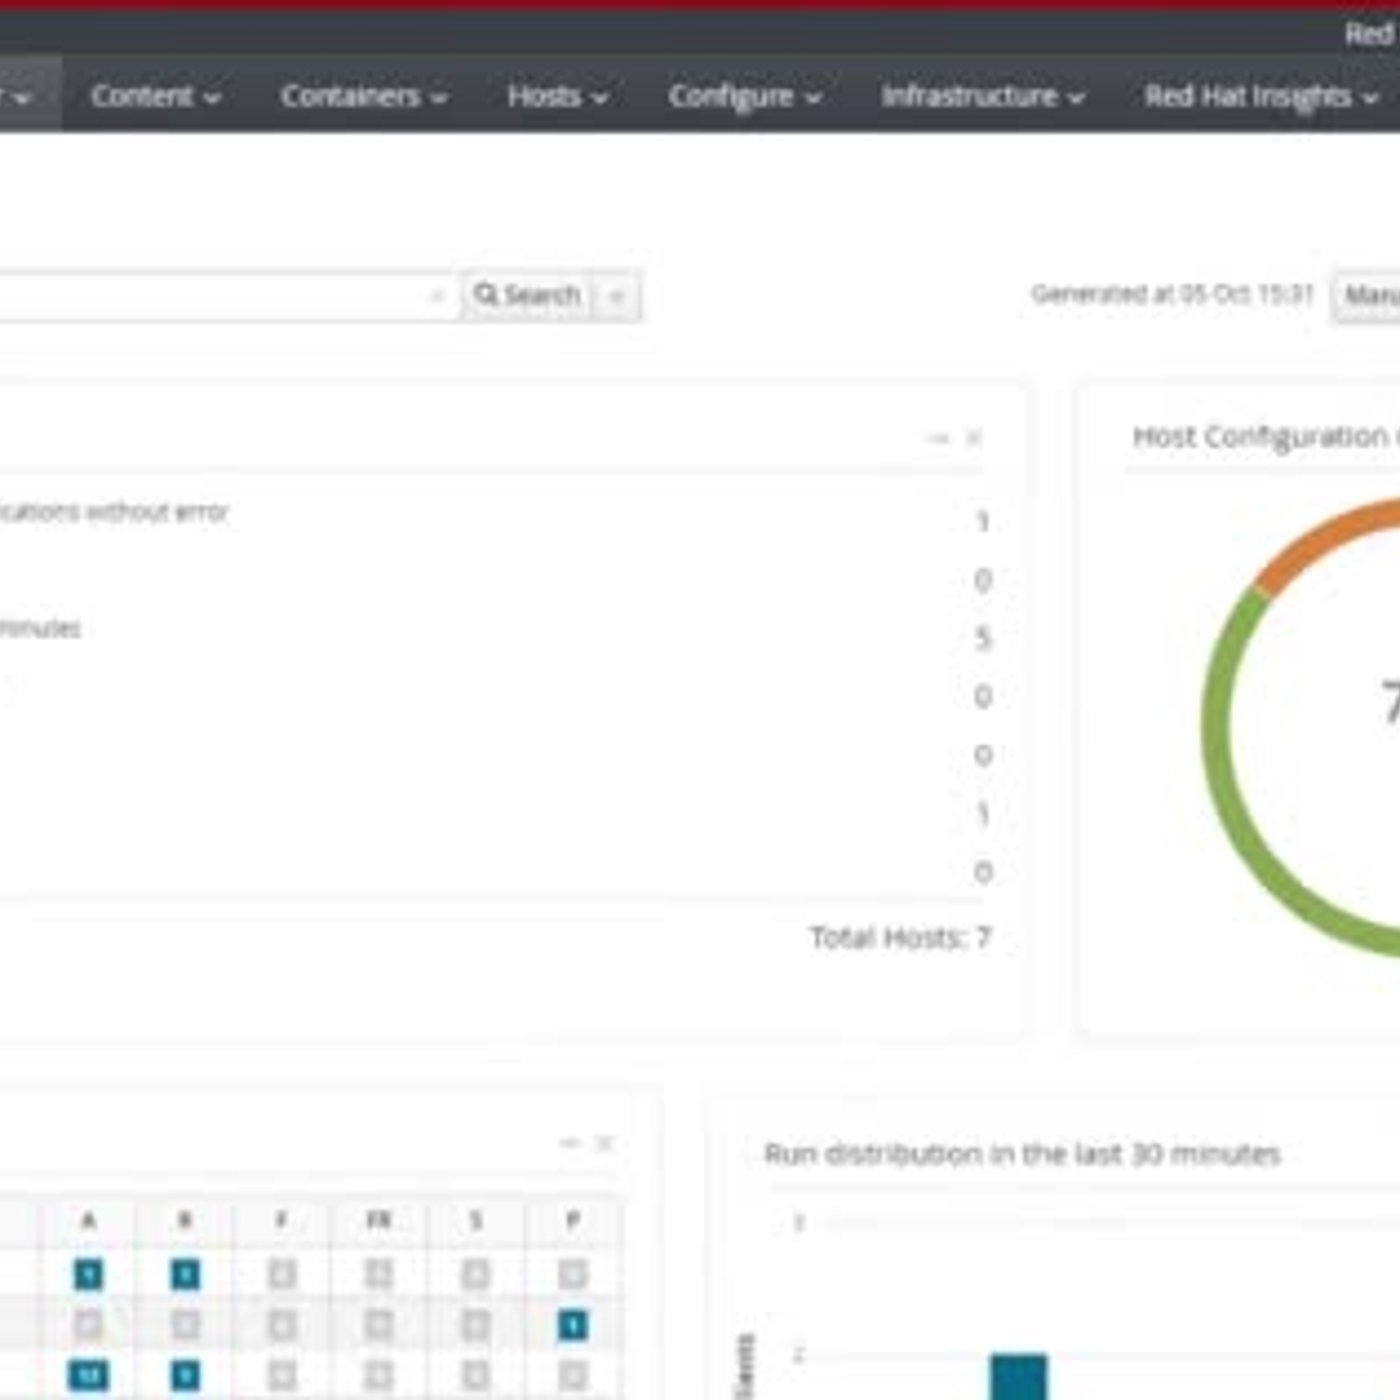The height and width of the screenshot is (1400, 1400).
Task: Click the 'Run distribution in the last 30 minutes' title
Action: [1022, 1154]
